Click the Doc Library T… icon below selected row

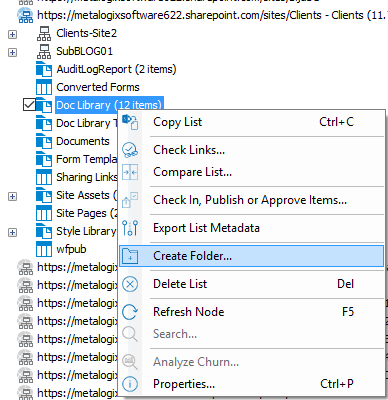pos(44,123)
